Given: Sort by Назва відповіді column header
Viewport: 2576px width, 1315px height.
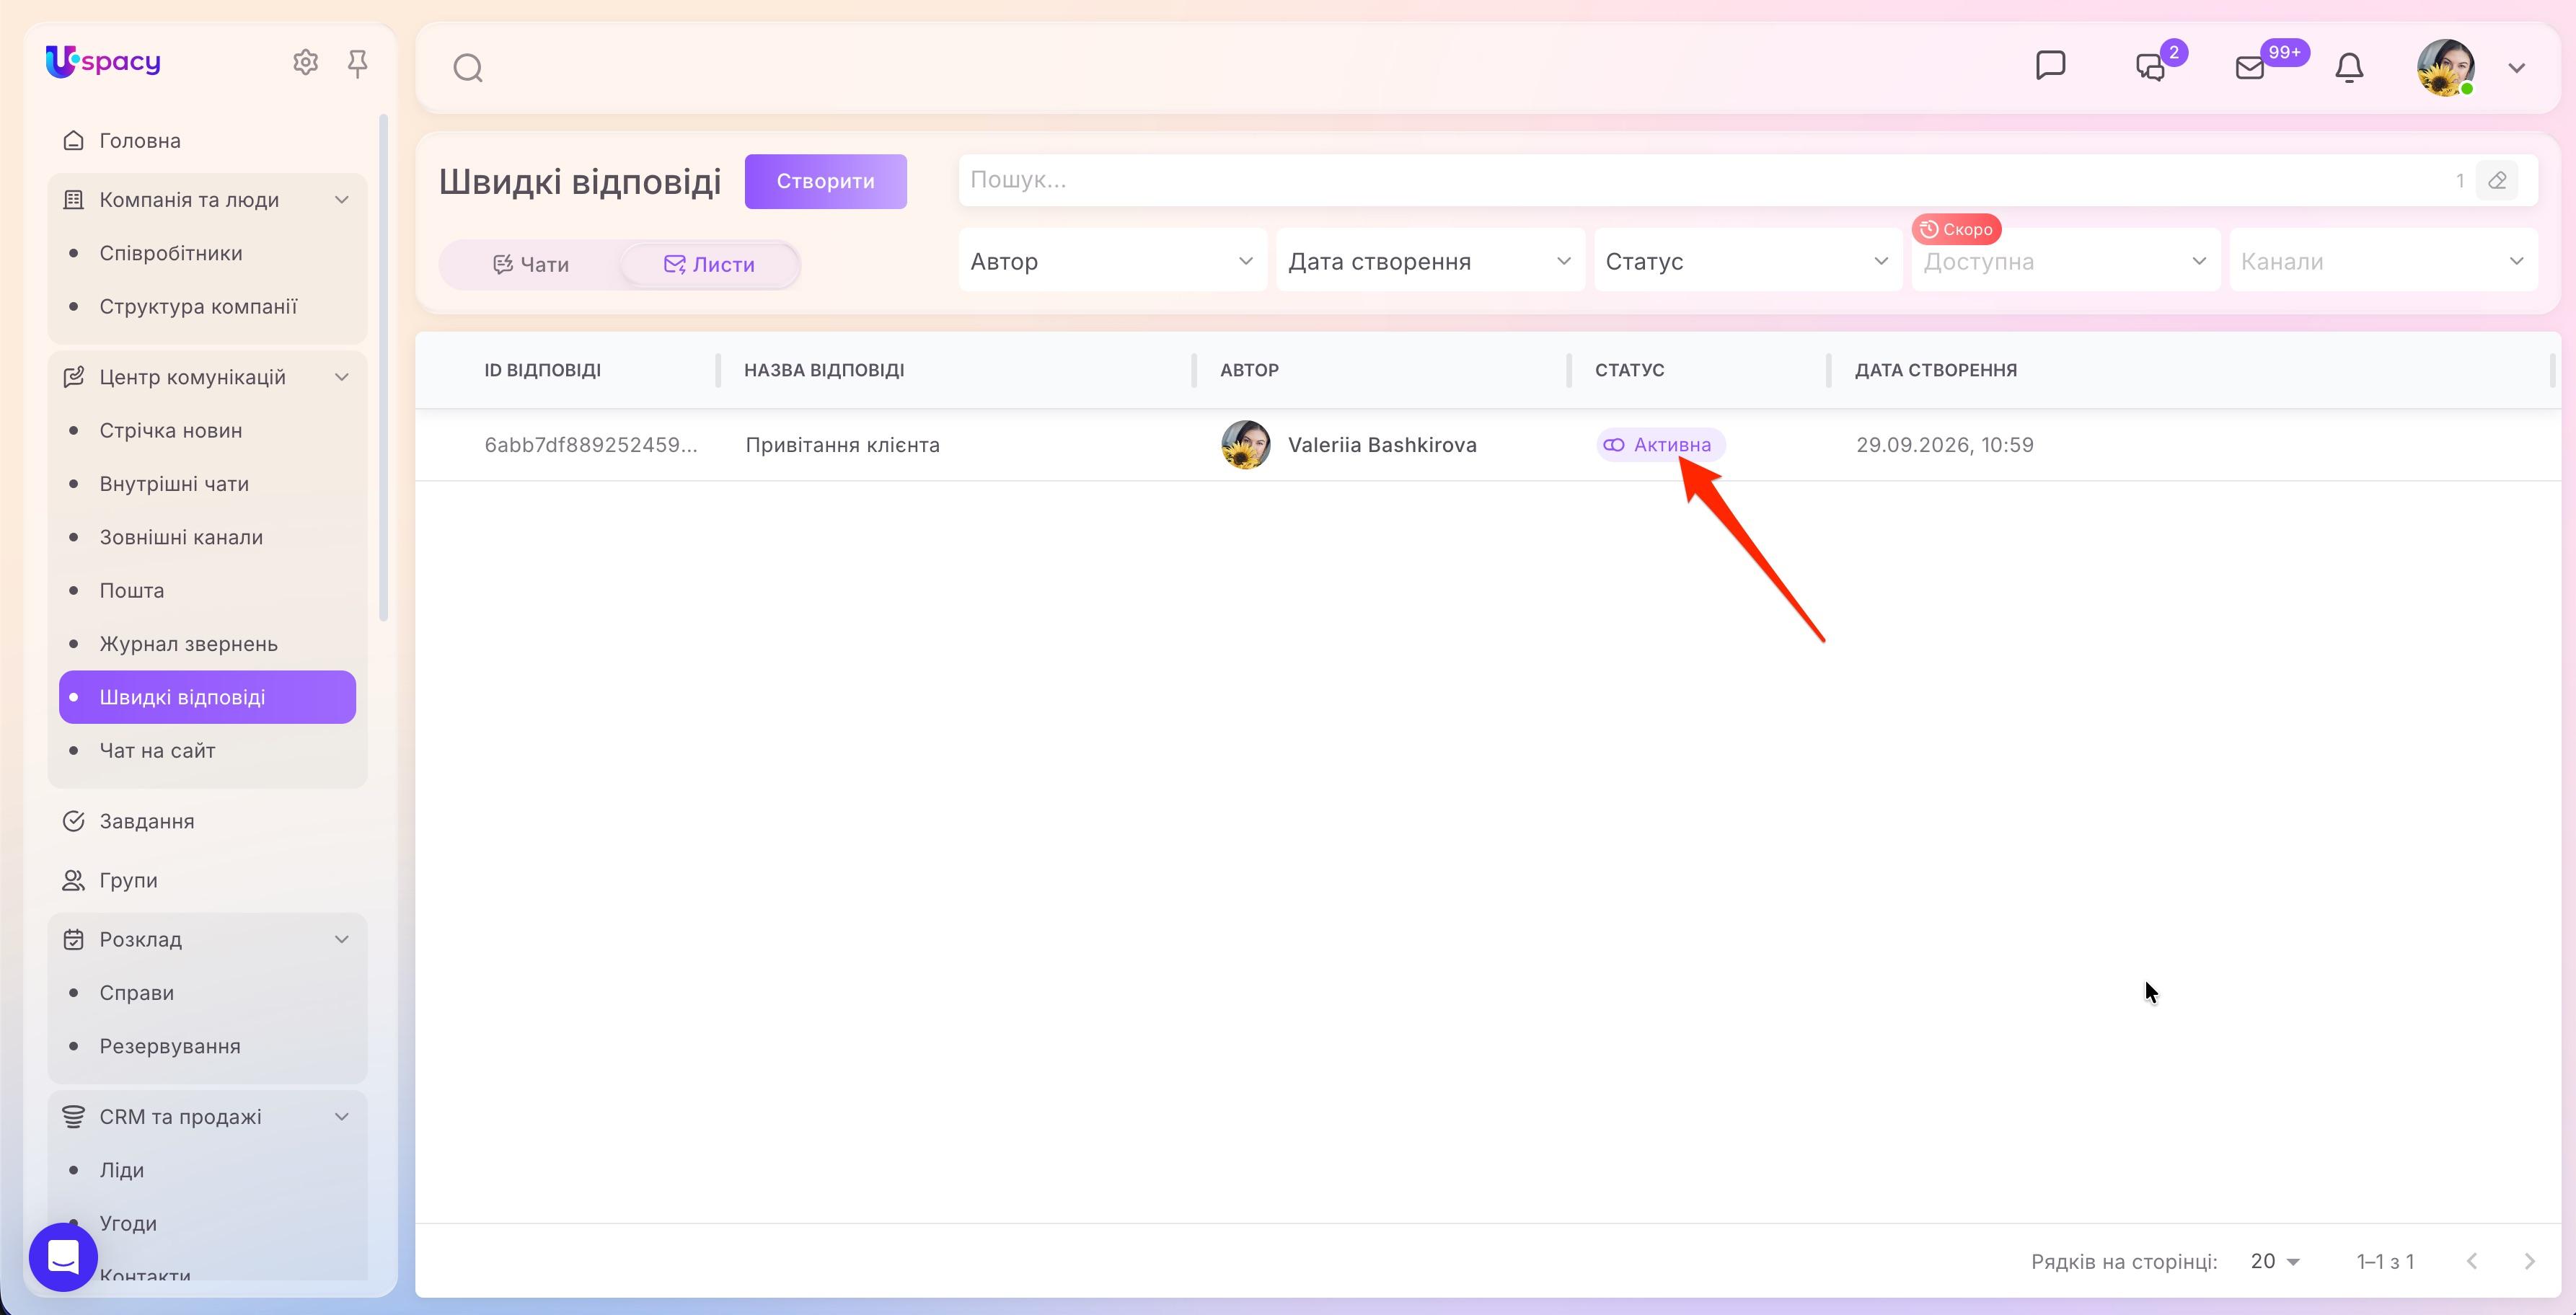Looking at the screenshot, I should 824,370.
